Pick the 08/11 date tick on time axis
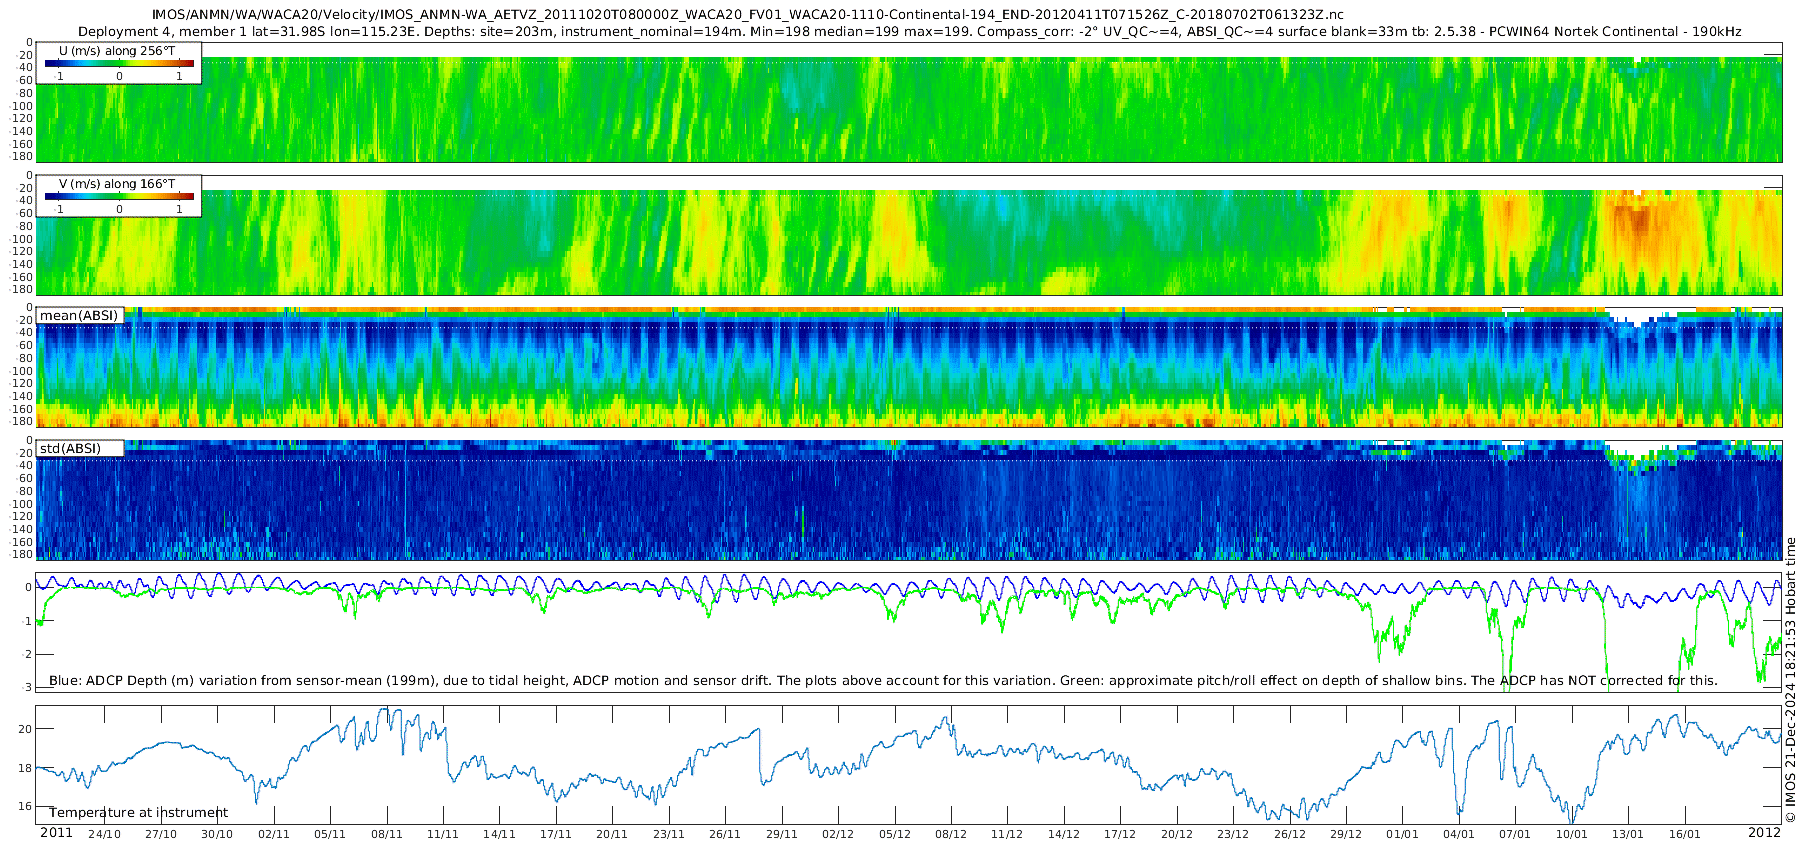Screen dimensions: 1800x850 [x=386, y=834]
